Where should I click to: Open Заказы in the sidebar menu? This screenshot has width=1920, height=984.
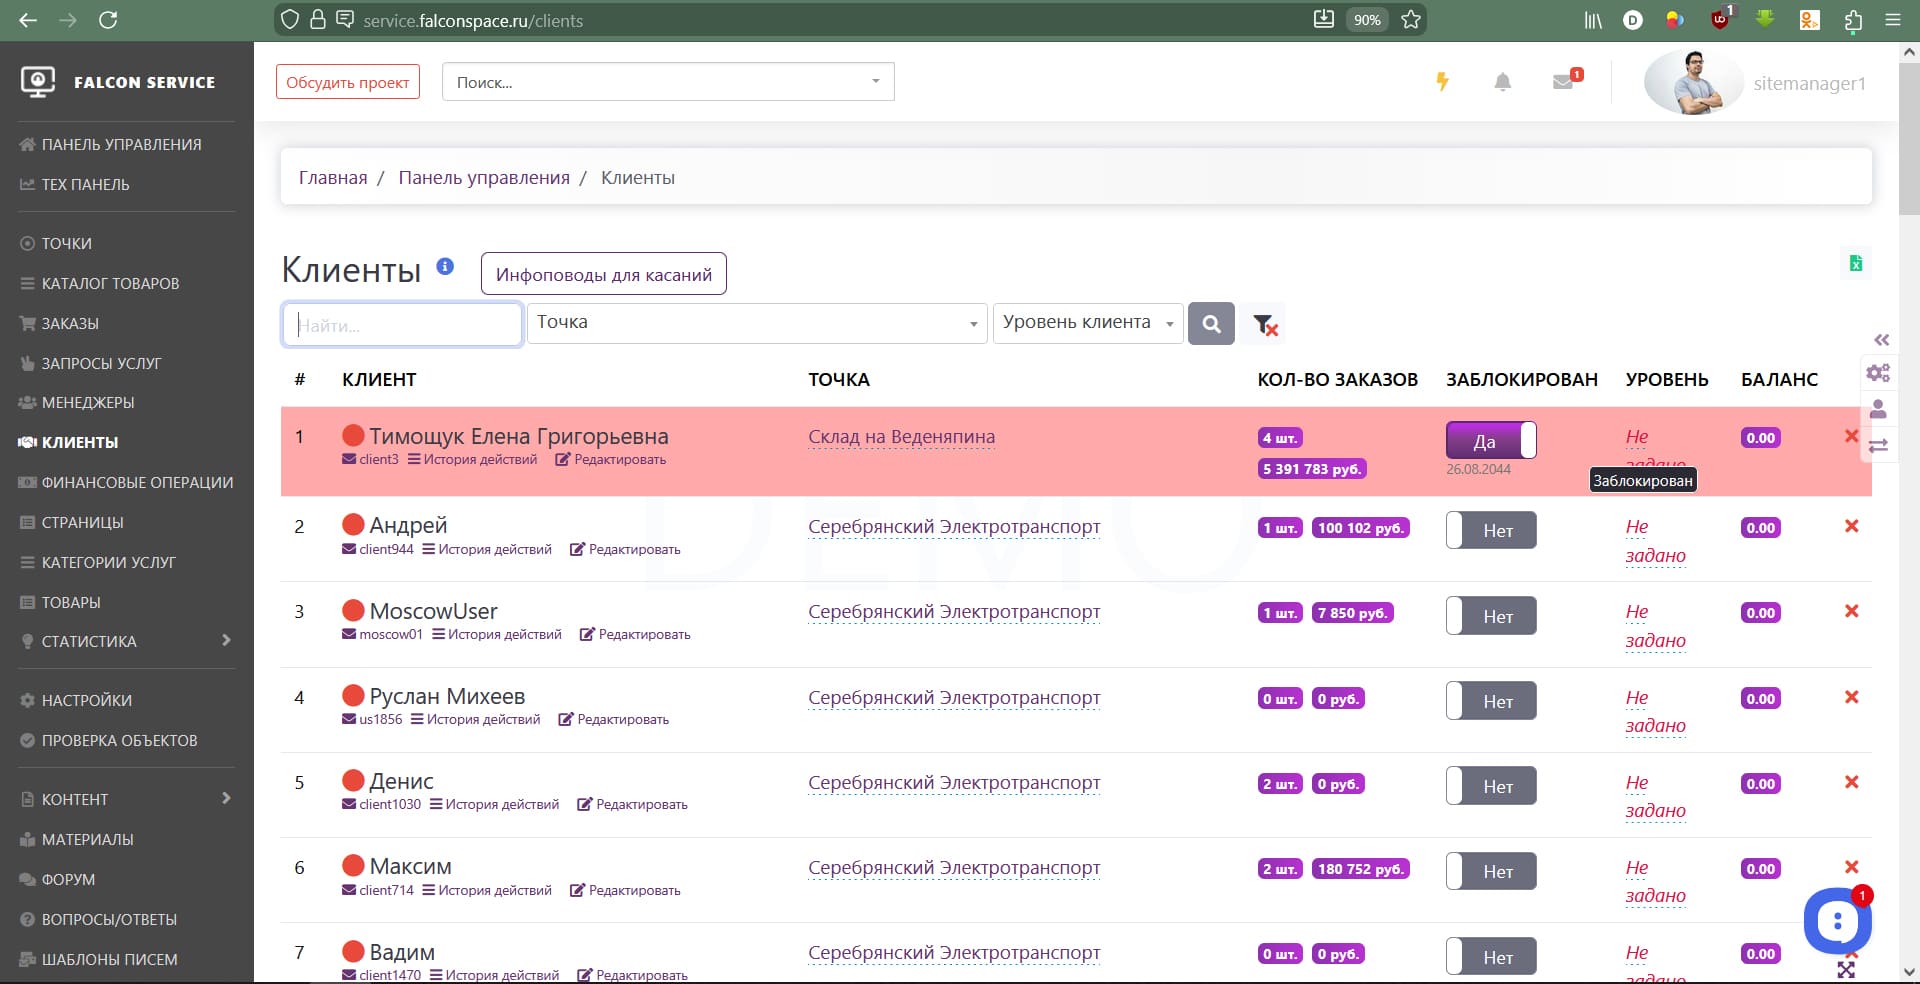click(x=70, y=323)
